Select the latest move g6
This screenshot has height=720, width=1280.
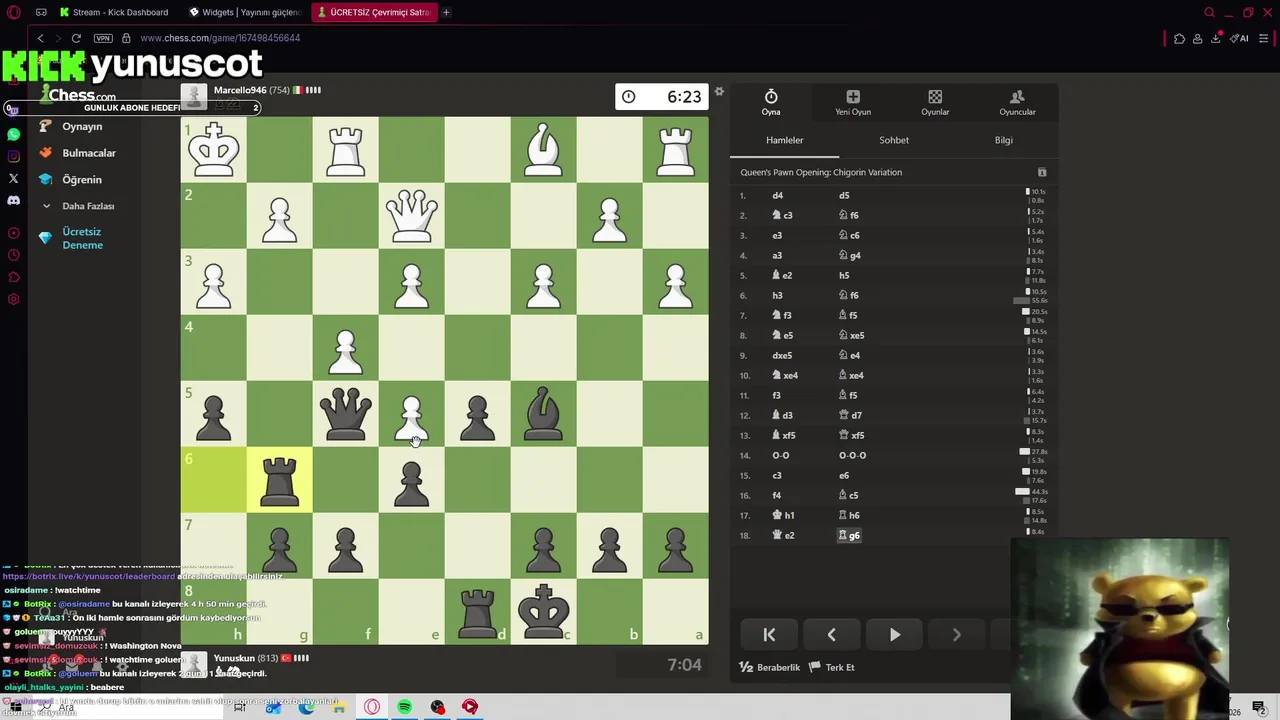pos(849,535)
